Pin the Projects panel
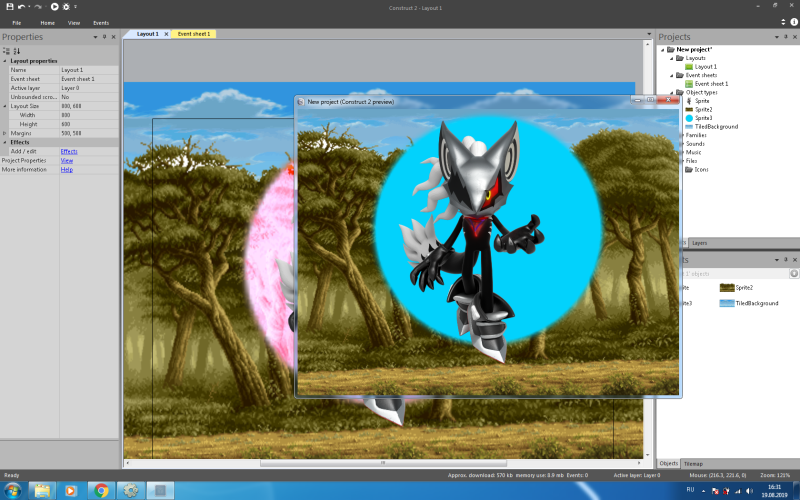Viewport: 800px width, 500px height. 786,37
